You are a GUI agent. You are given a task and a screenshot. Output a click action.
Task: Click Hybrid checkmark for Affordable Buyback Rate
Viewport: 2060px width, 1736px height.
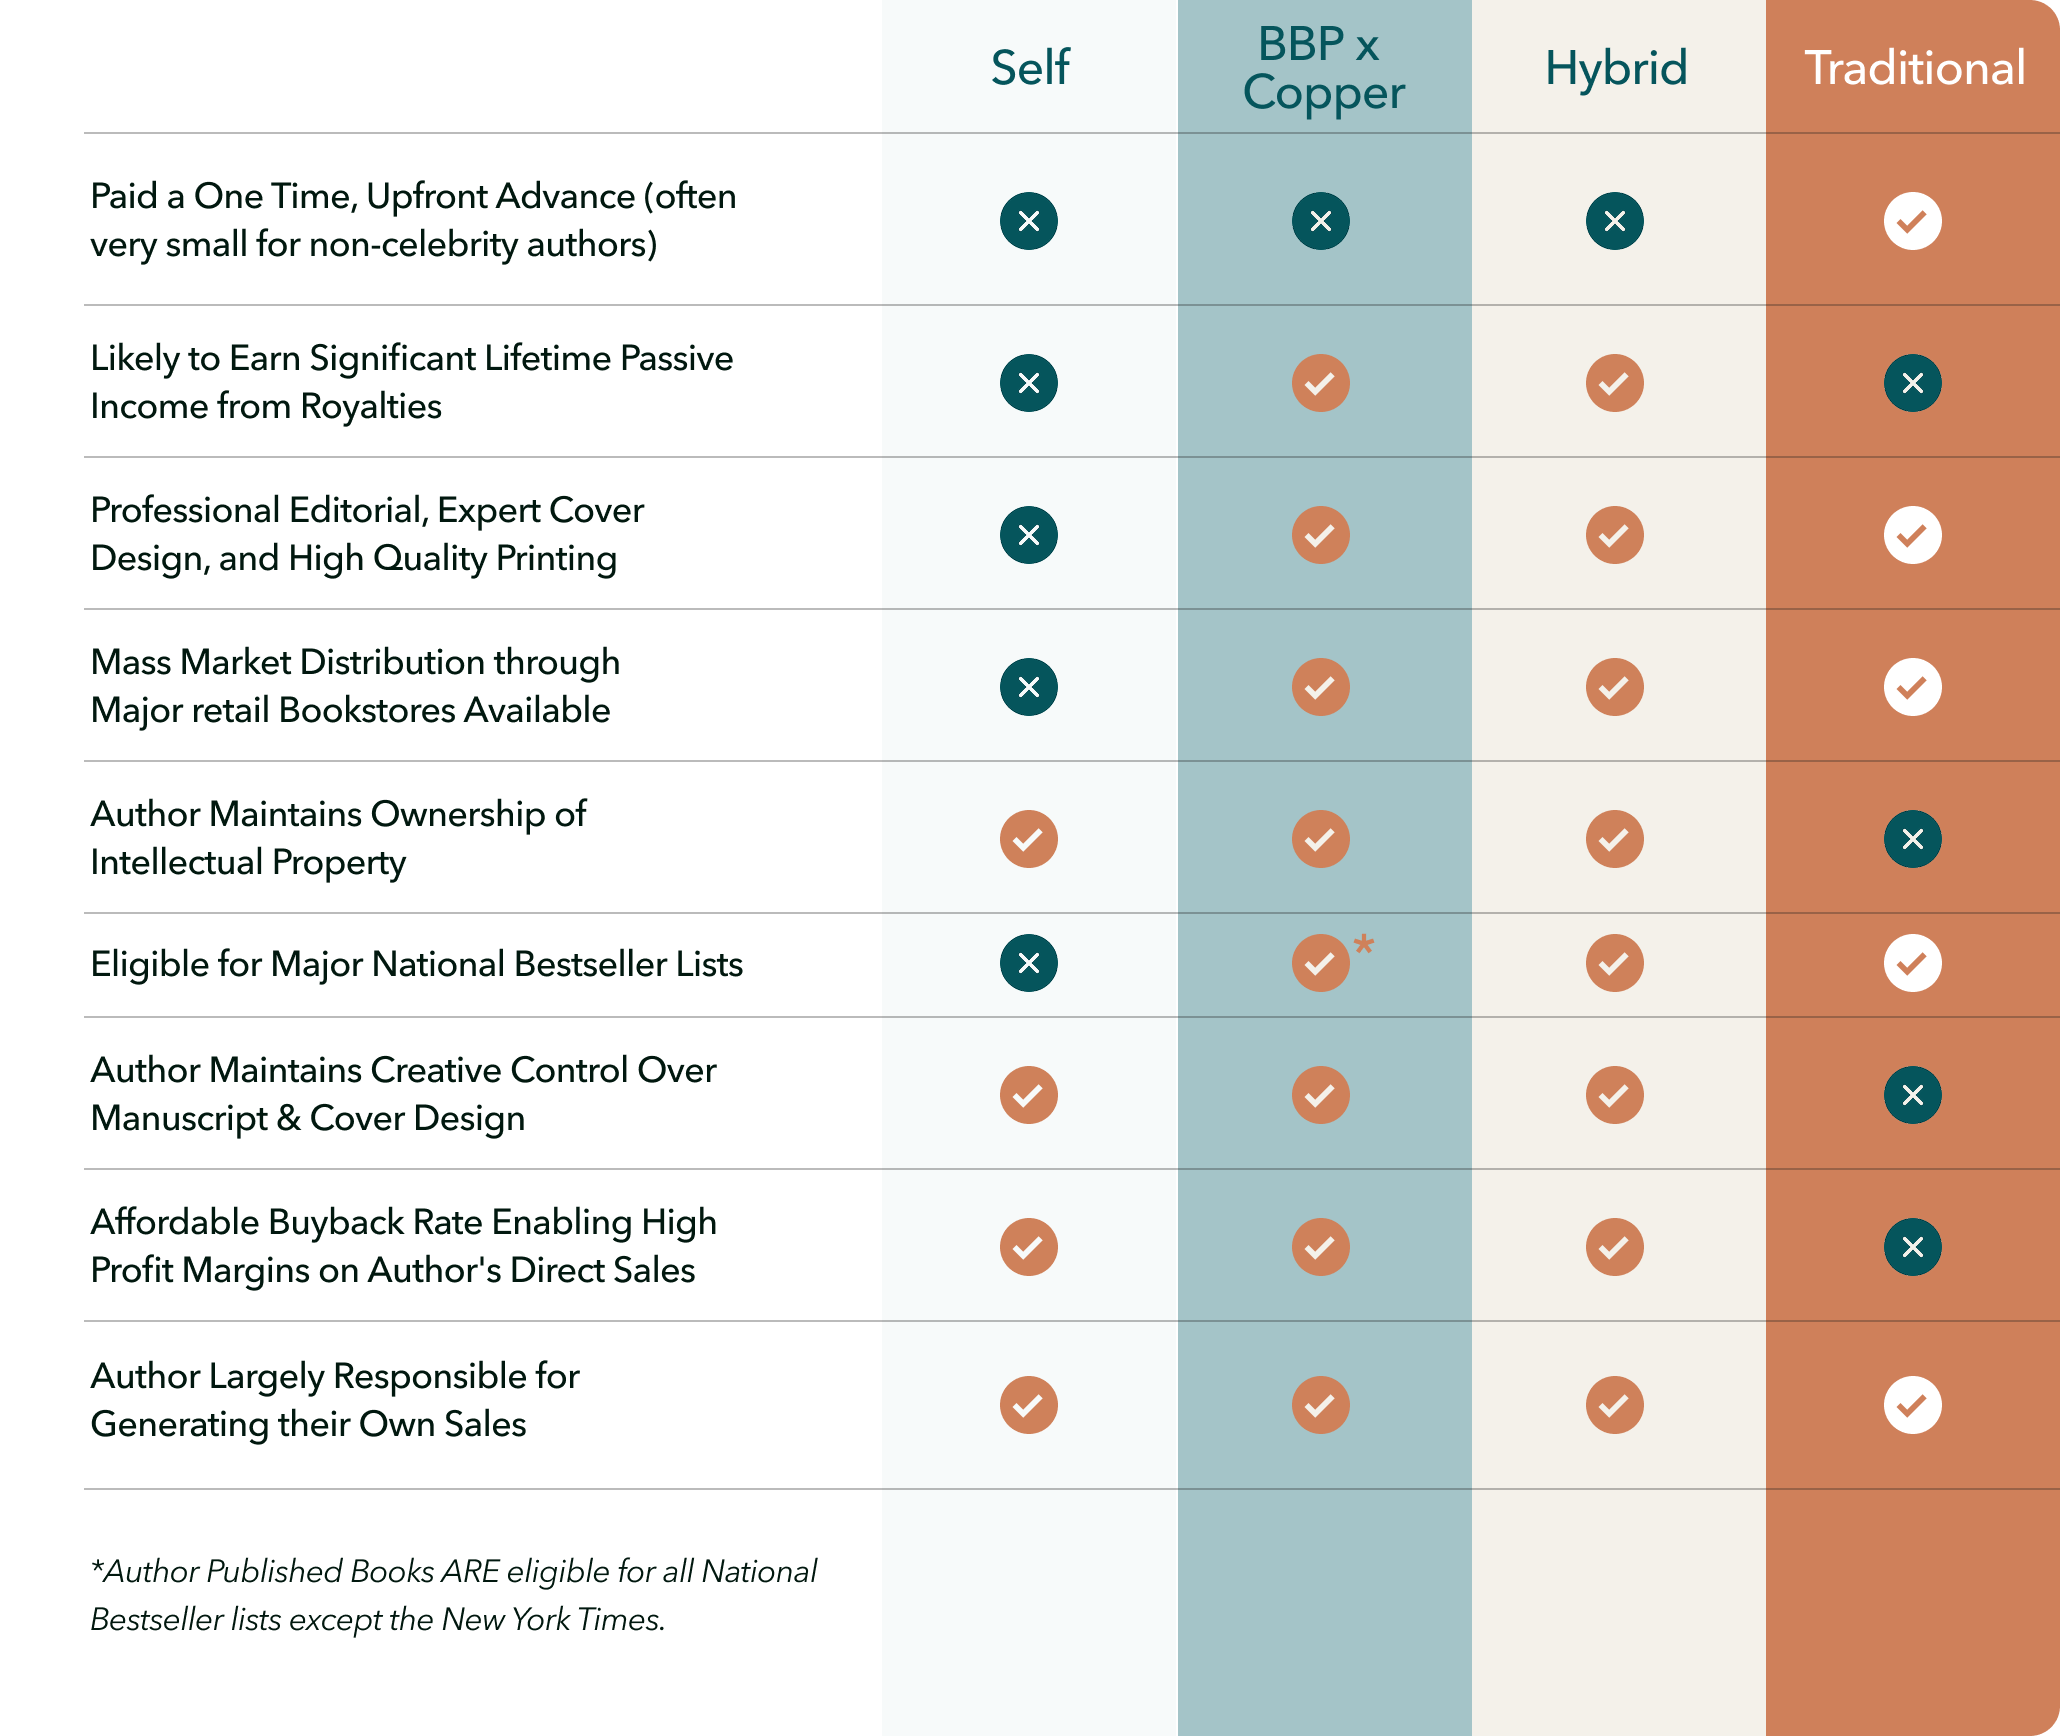coord(1614,1247)
